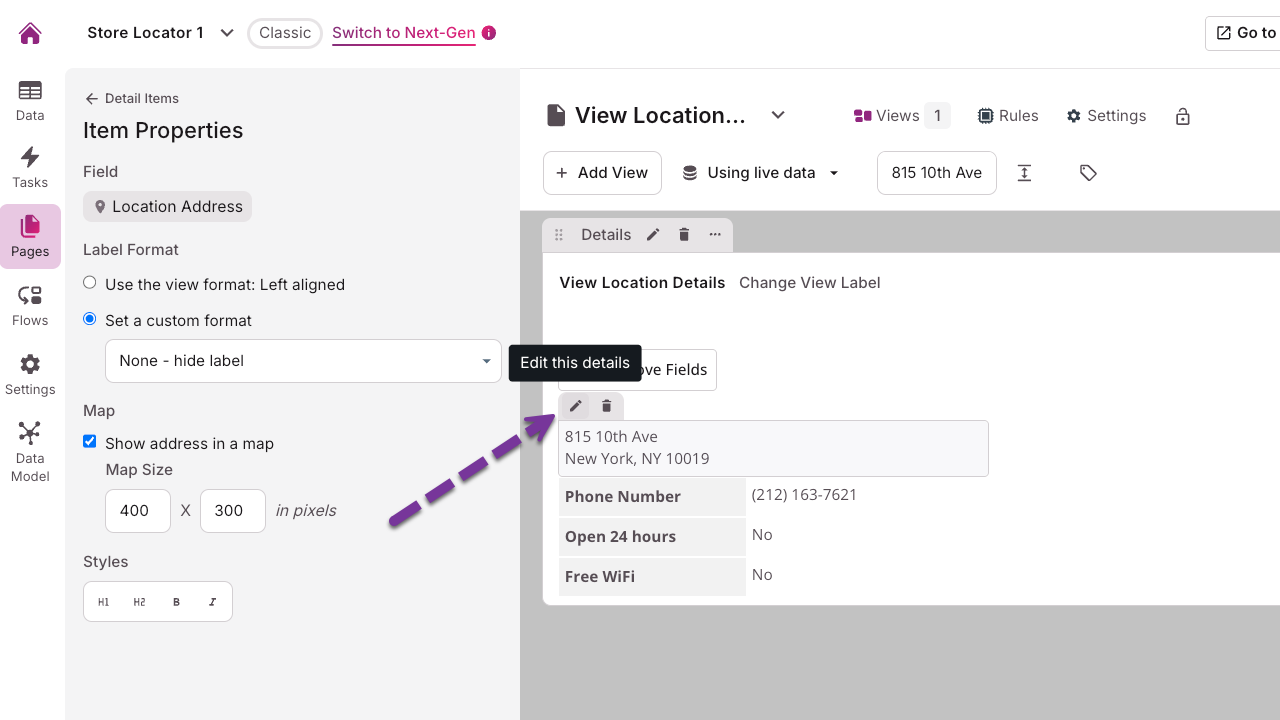The width and height of the screenshot is (1280, 720).
Task: Select 'Use the view format: Left aligned'
Action: point(90,283)
